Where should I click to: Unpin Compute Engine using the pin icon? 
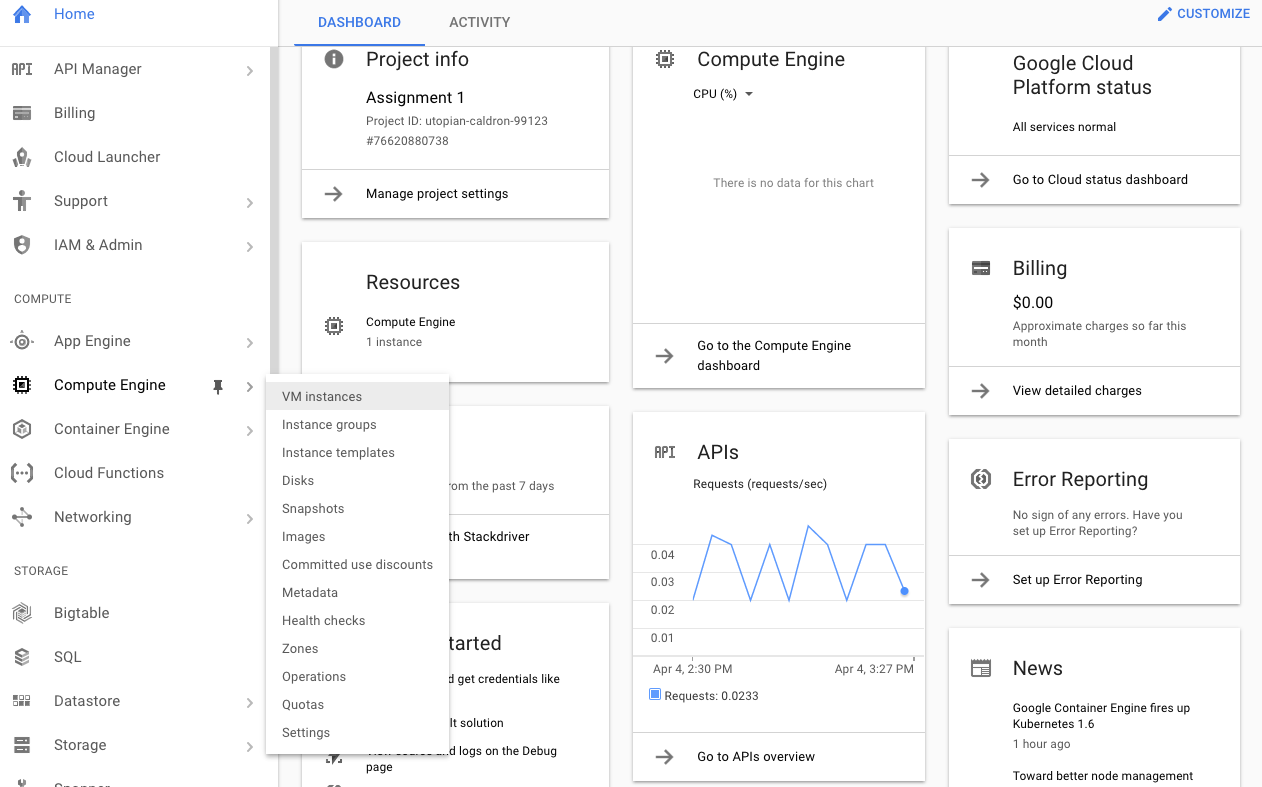[218, 386]
